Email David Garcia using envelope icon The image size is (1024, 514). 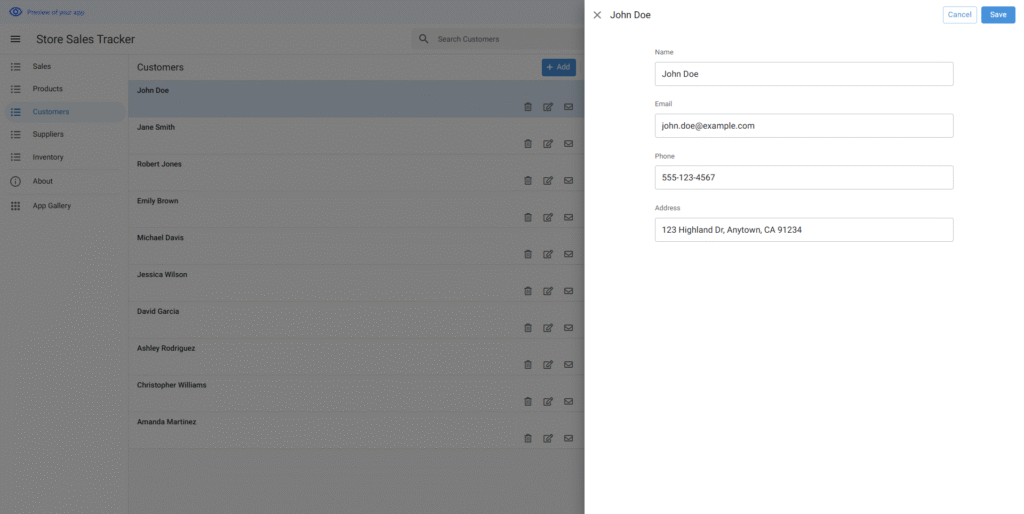[x=568, y=328]
